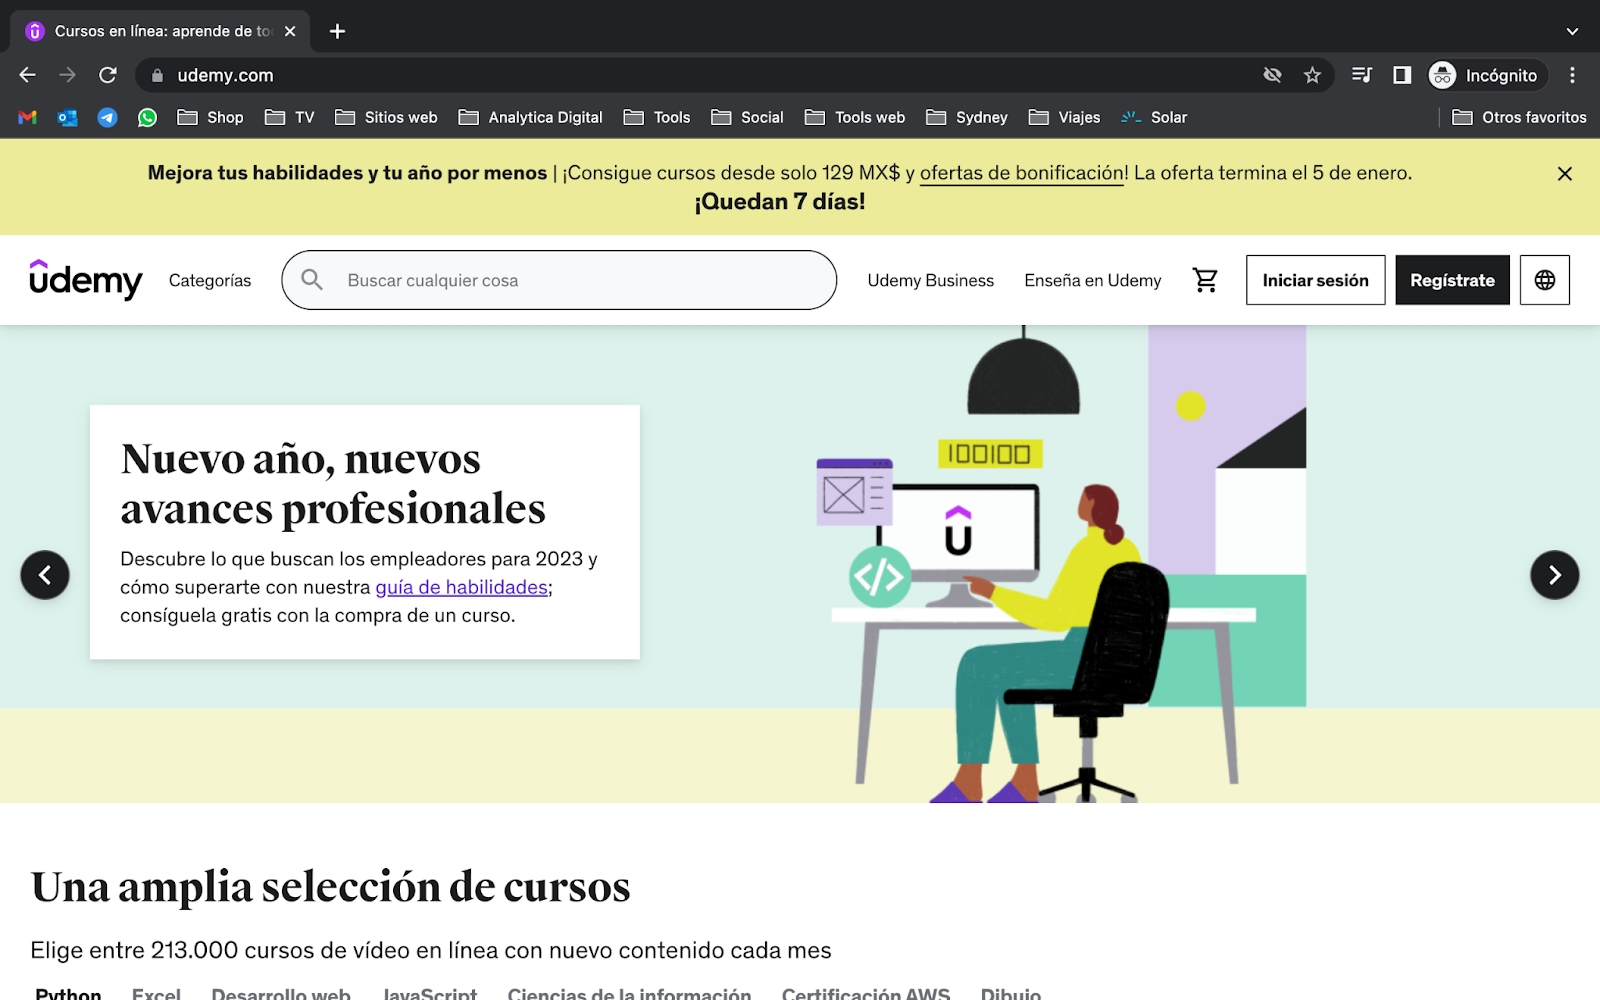Click the browser back arrow

coord(28,75)
